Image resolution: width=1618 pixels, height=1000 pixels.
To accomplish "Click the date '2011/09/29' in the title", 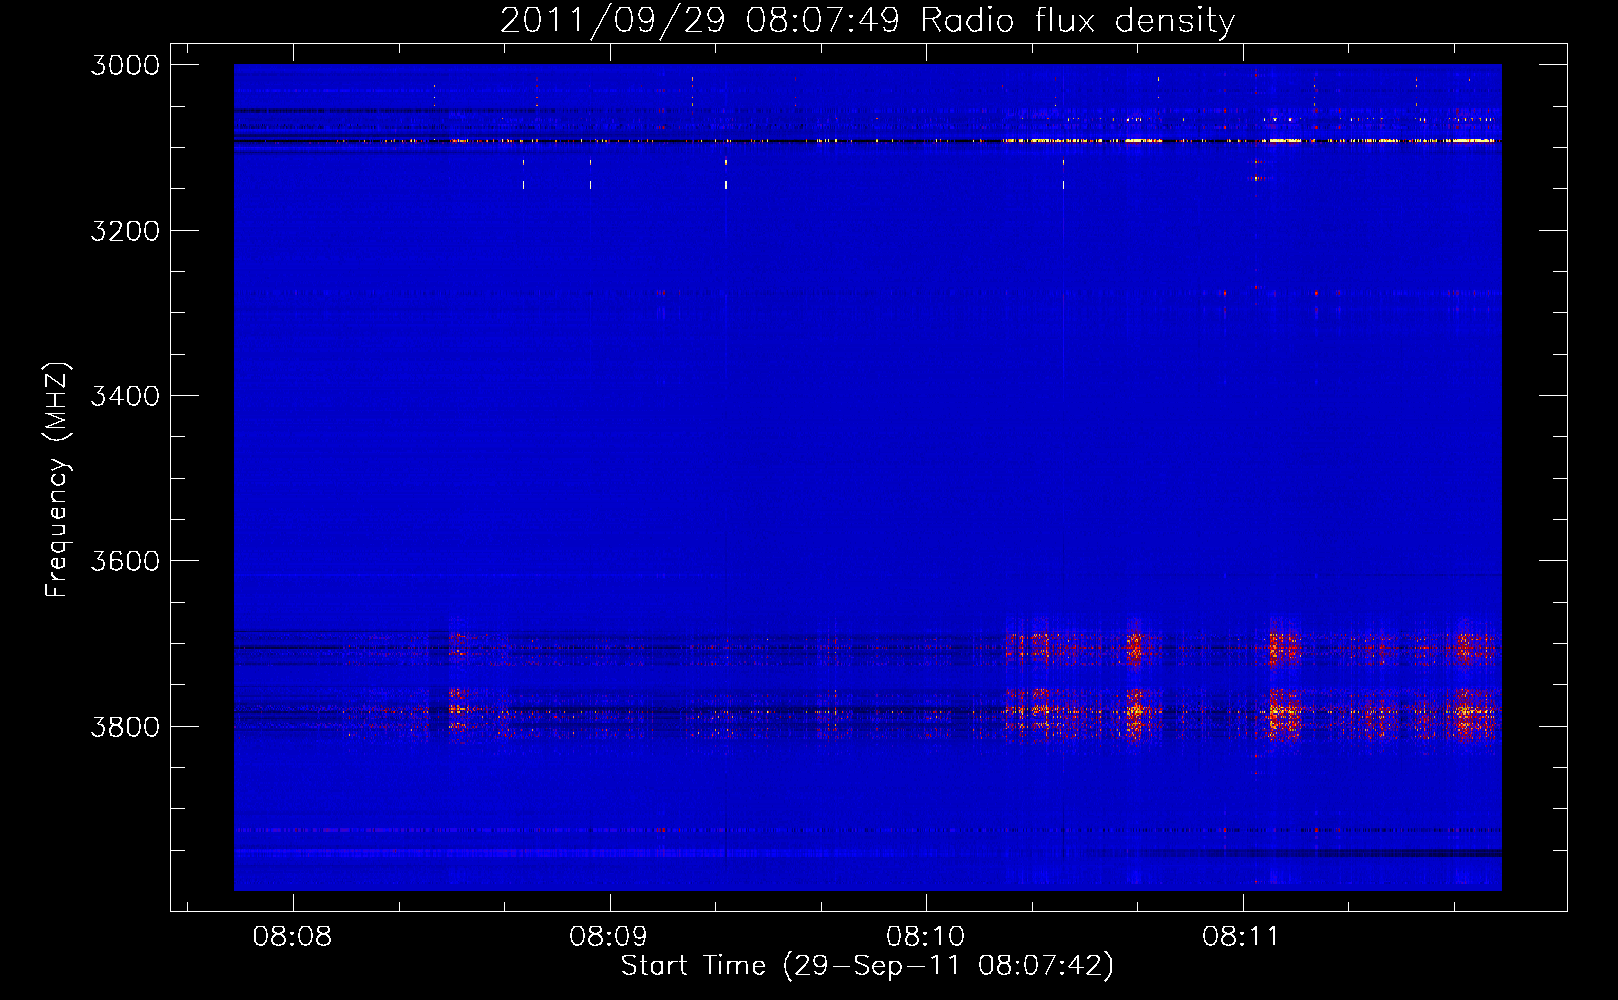I will click(612, 21).
